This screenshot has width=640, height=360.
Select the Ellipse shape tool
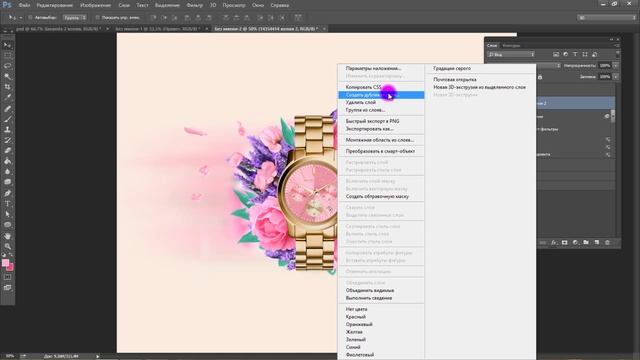click(7, 225)
